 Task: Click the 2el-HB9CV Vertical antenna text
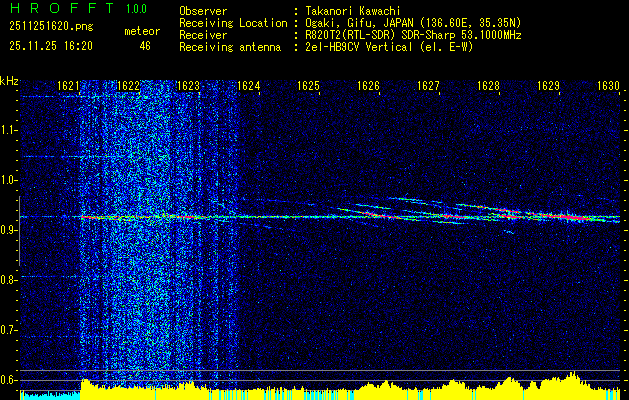[388, 47]
